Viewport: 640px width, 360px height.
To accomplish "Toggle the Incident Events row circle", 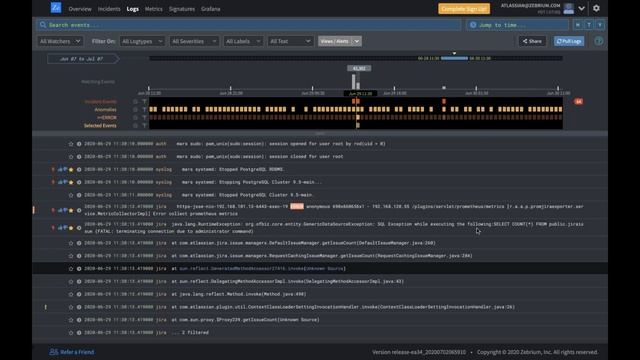I will [135, 102].
